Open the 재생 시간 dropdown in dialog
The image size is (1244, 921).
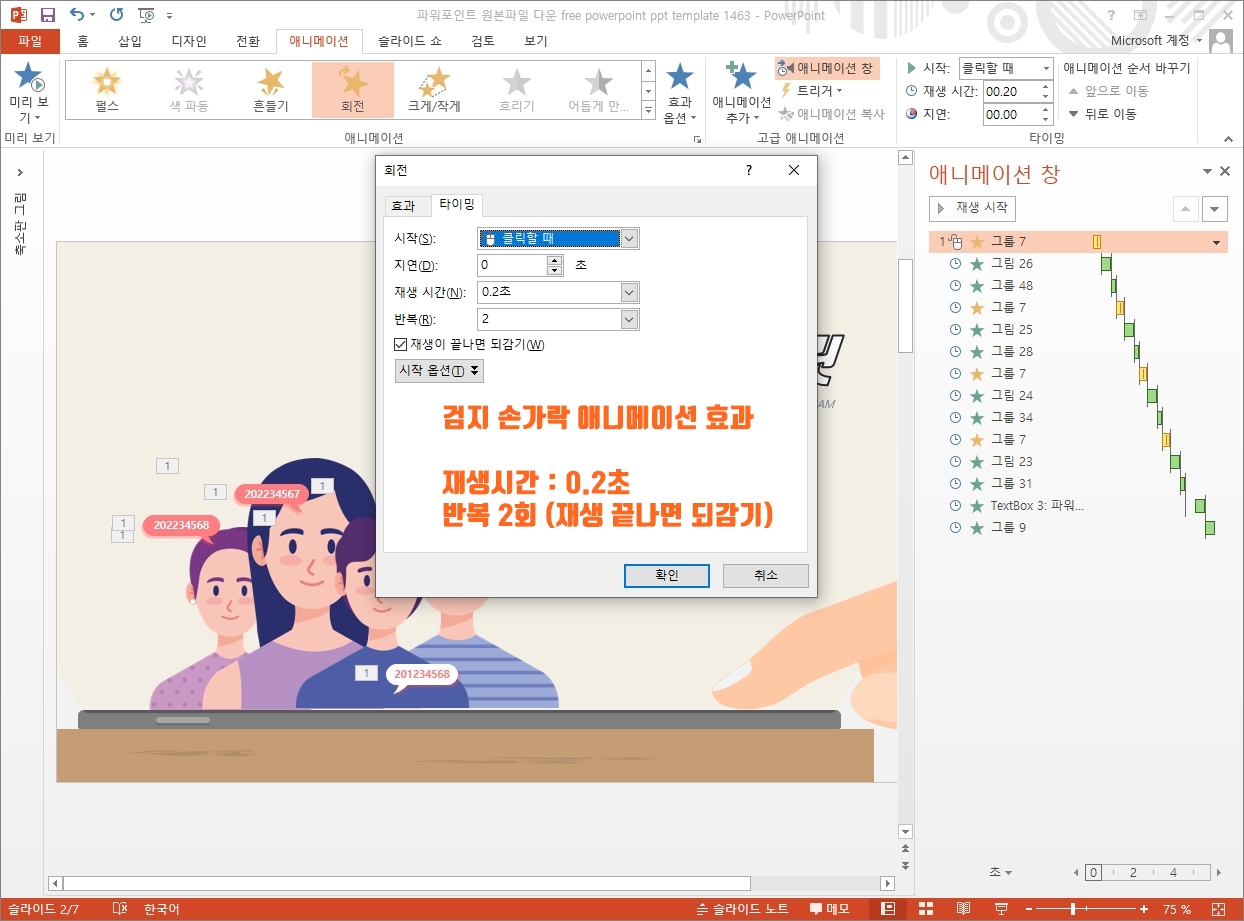click(629, 292)
